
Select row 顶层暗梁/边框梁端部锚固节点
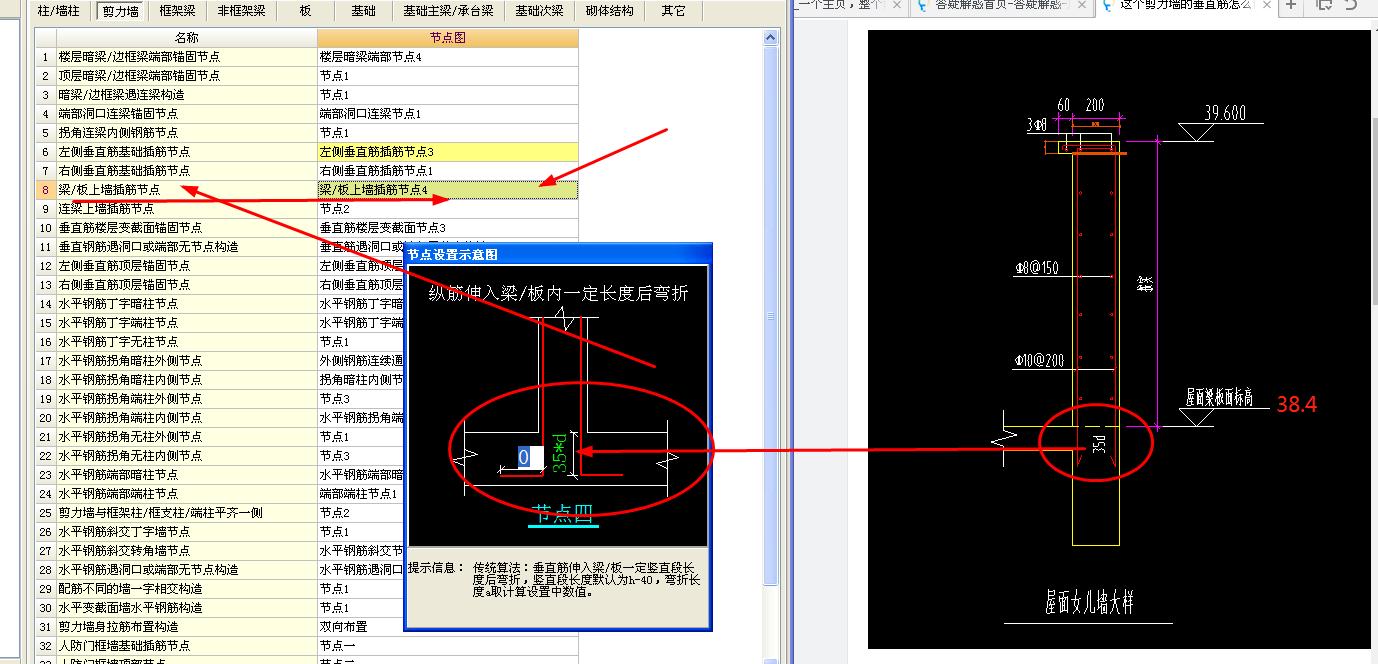186,76
